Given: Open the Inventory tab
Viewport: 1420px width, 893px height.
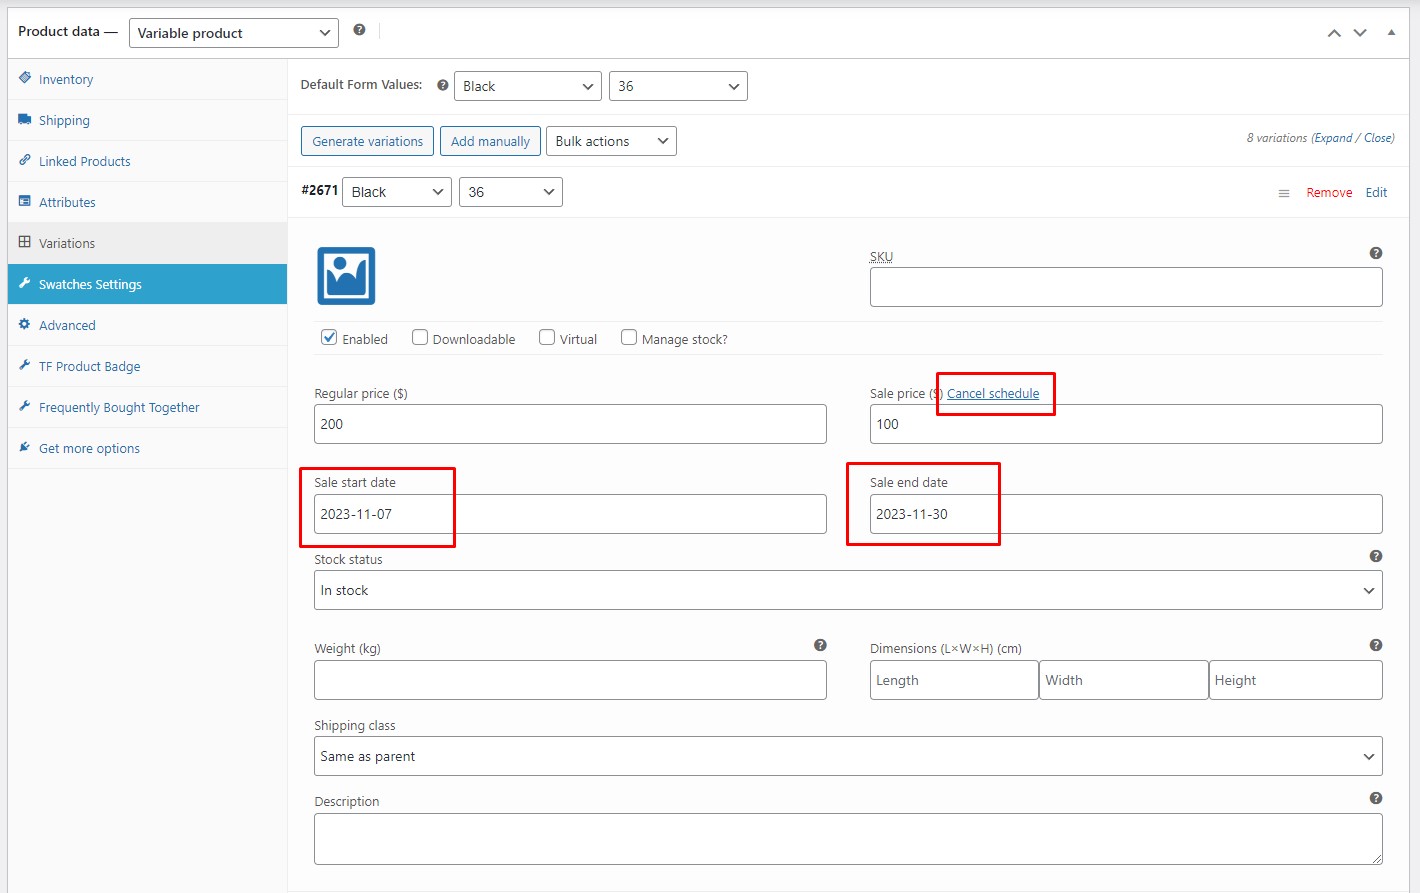Looking at the screenshot, I should pyautogui.click(x=147, y=79).
